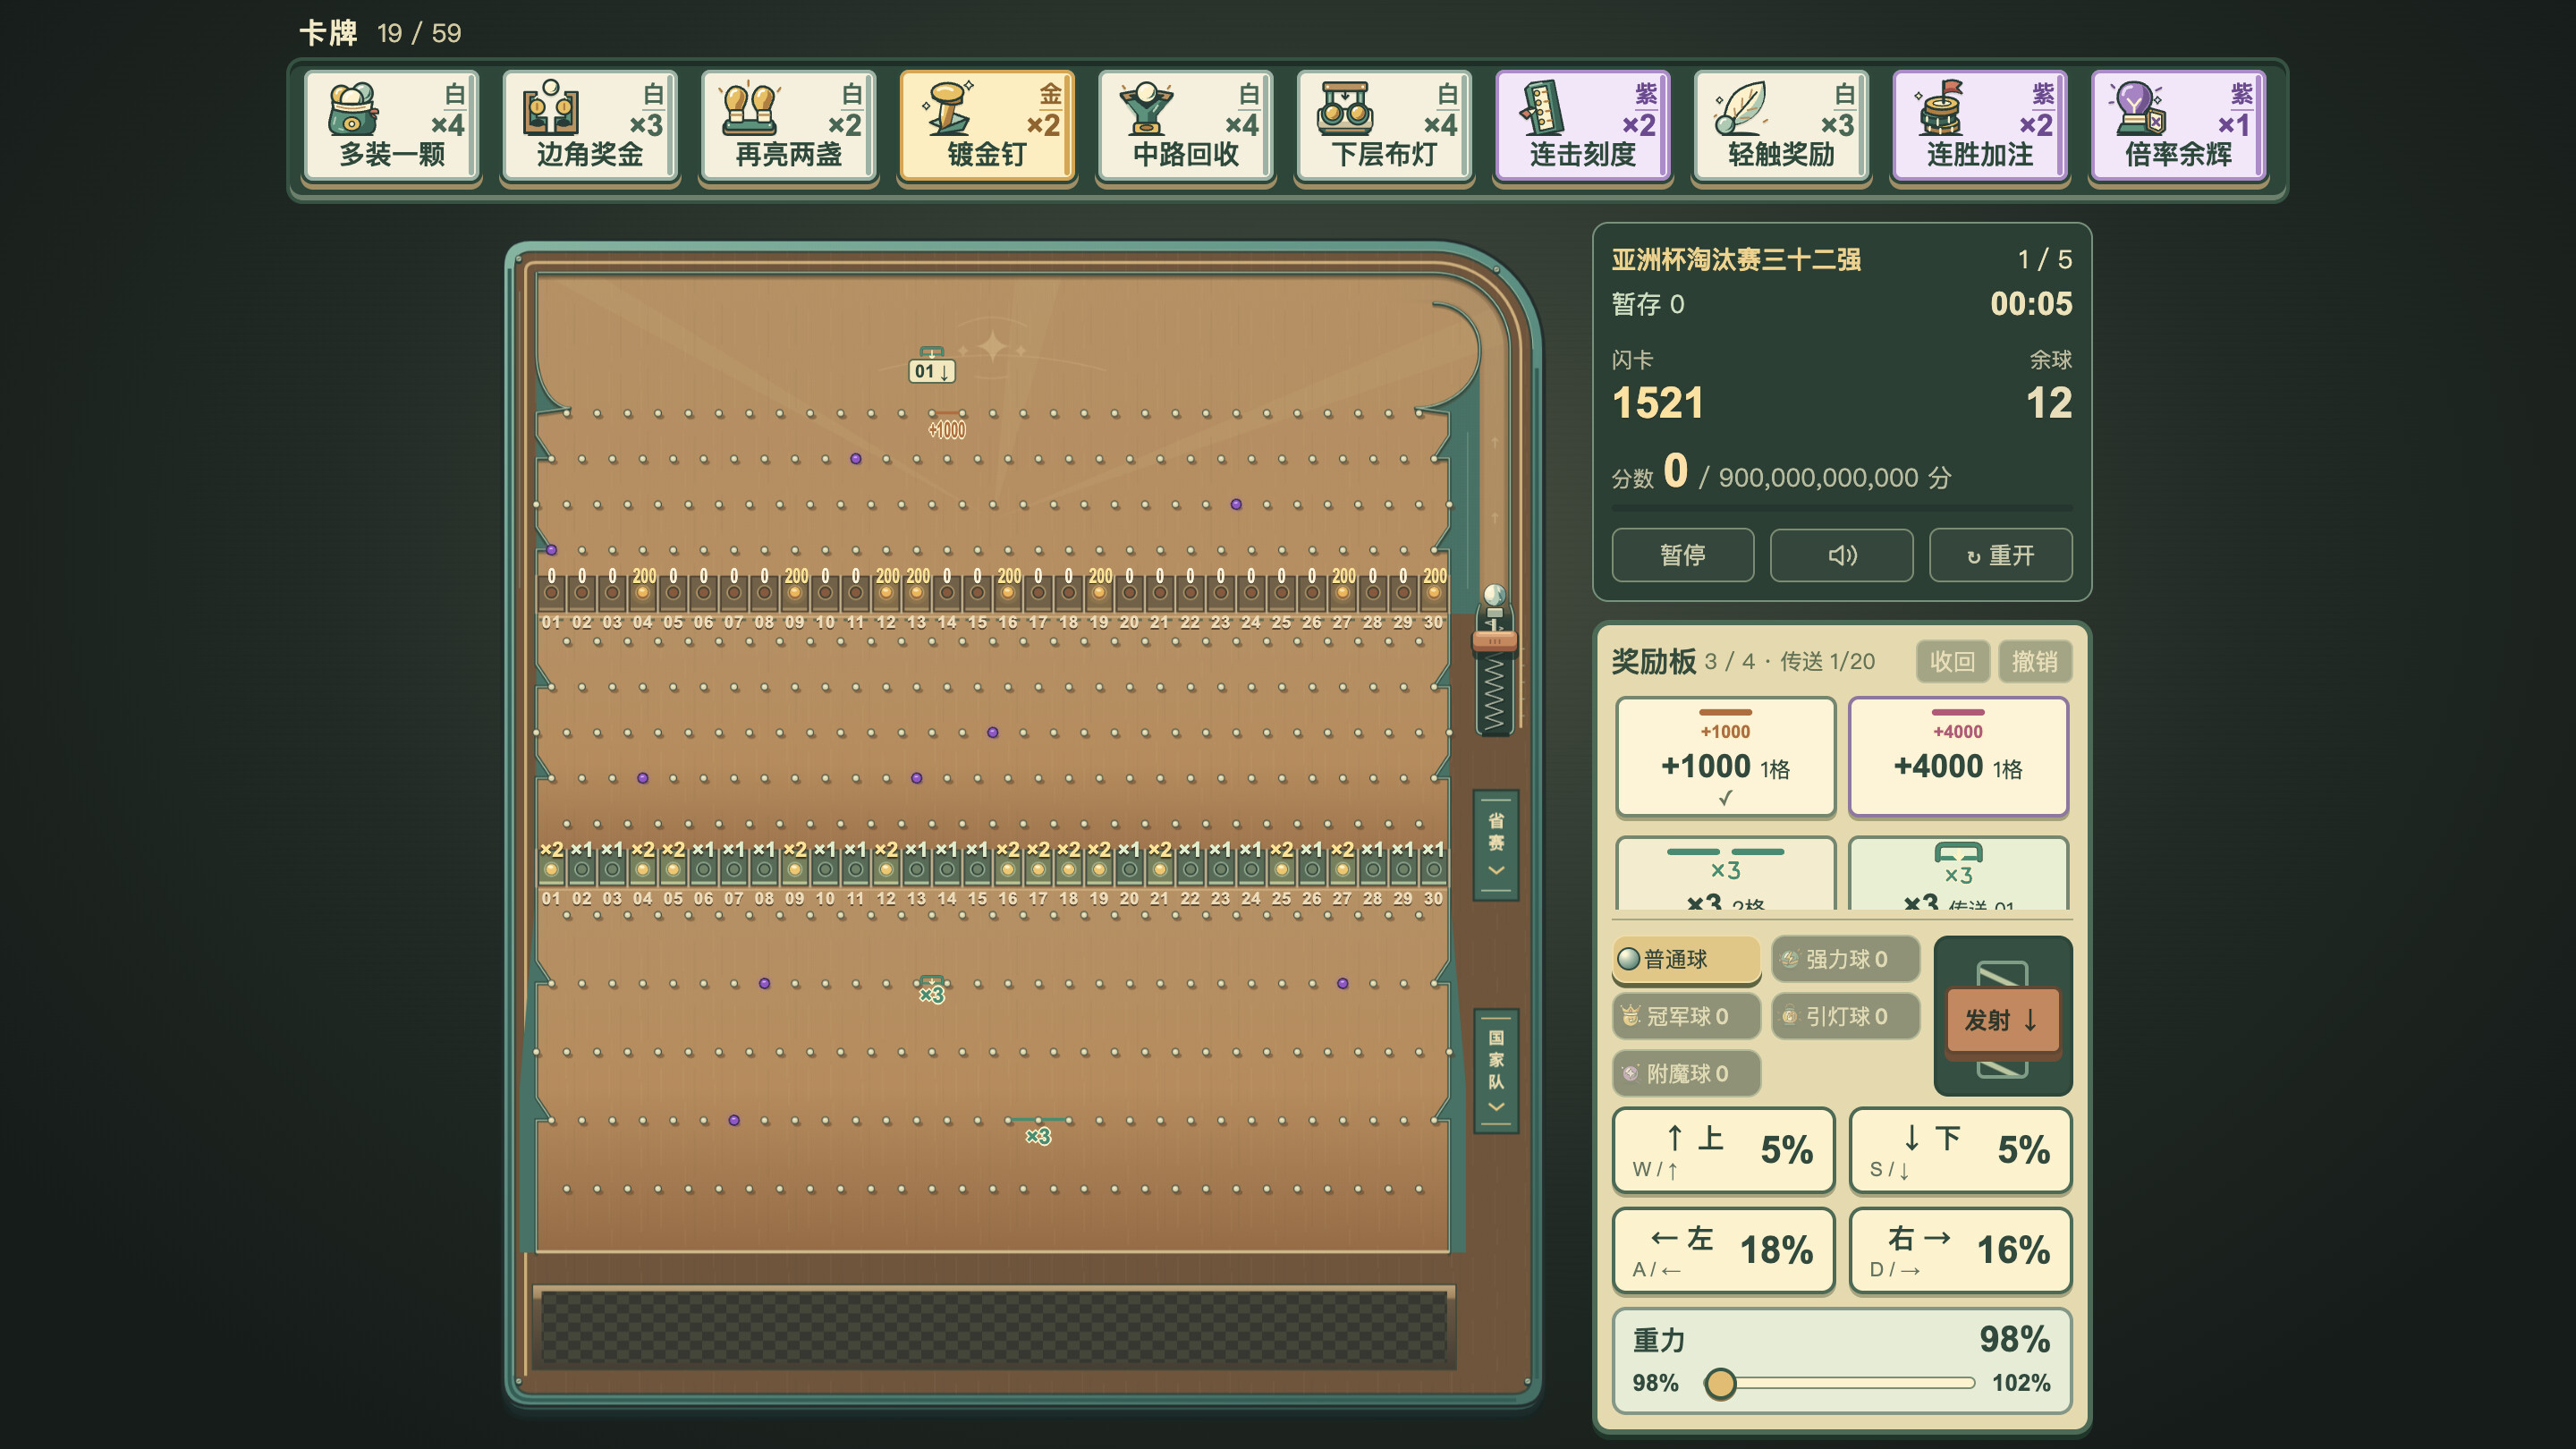
Task: Nudge left with 左 18% button
Action: click(1724, 1250)
